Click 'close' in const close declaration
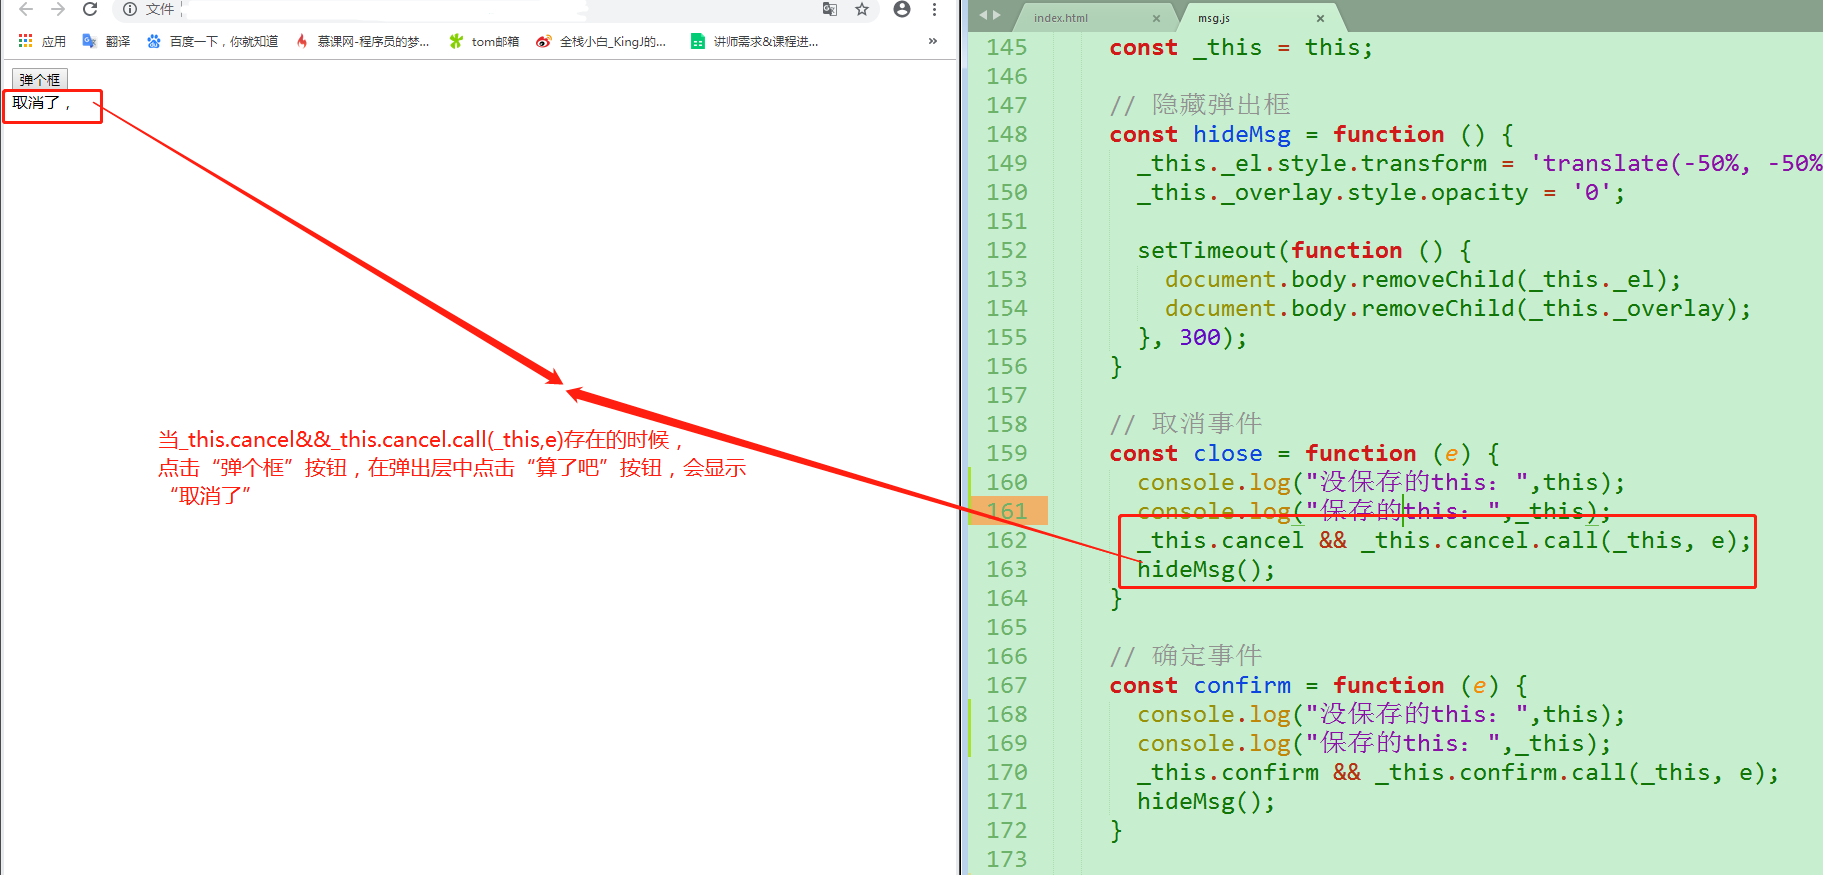Image resolution: width=1823 pixels, height=875 pixels. pyautogui.click(x=1227, y=453)
